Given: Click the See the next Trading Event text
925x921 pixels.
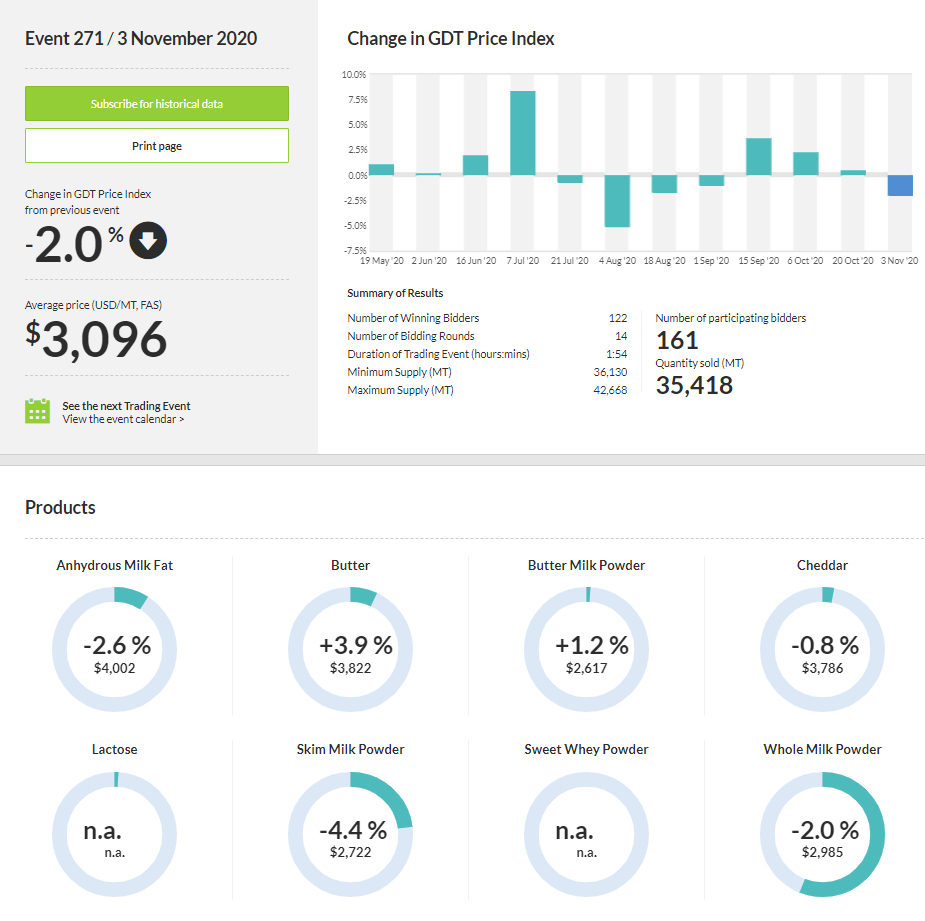Looking at the screenshot, I should (x=126, y=406).
